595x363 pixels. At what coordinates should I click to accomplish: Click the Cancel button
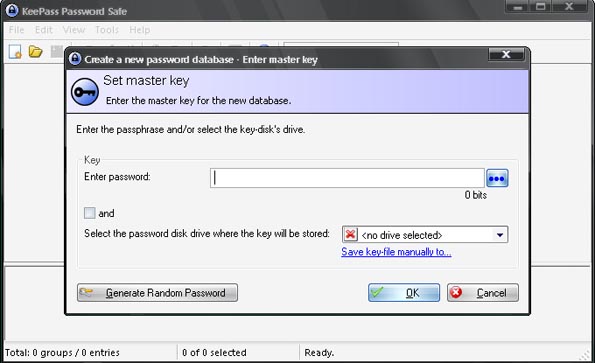point(483,292)
